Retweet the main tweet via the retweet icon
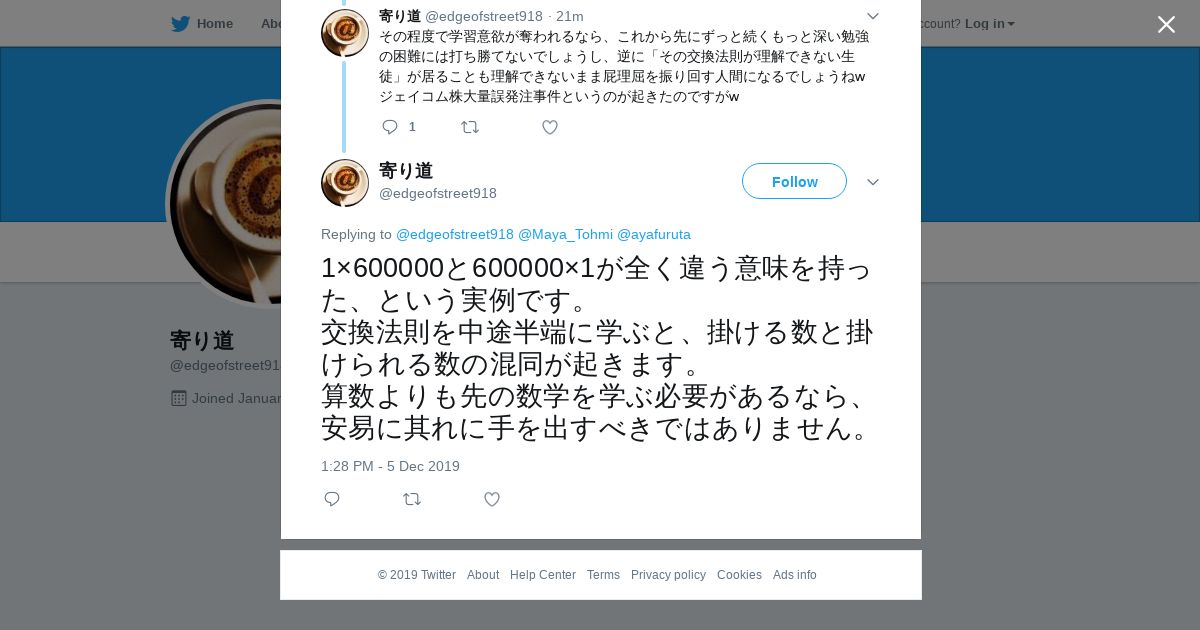 412,499
